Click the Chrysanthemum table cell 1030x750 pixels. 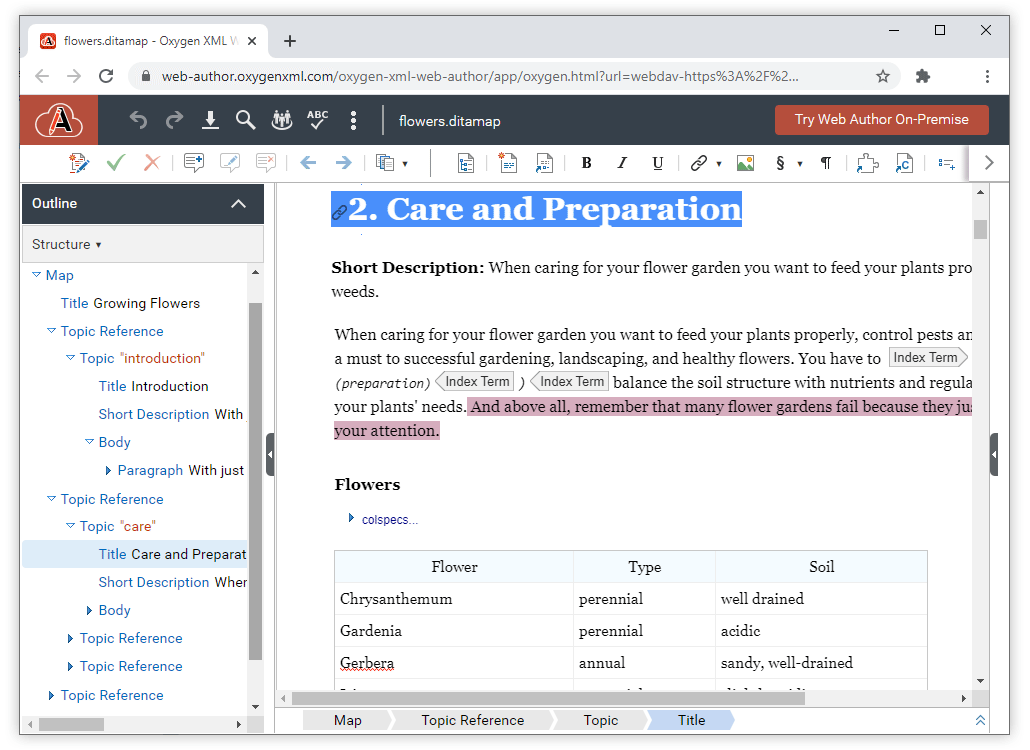pyautogui.click(x=454, y=599)
